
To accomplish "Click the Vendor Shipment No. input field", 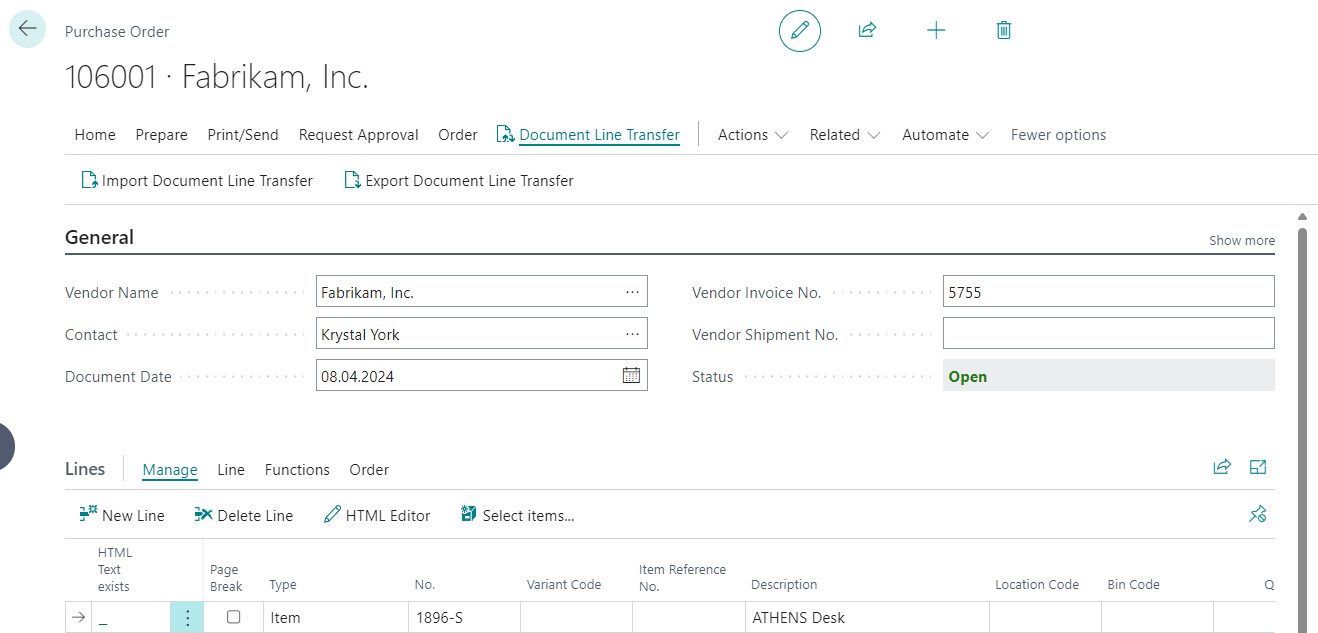I will [x=1108, y=334].
